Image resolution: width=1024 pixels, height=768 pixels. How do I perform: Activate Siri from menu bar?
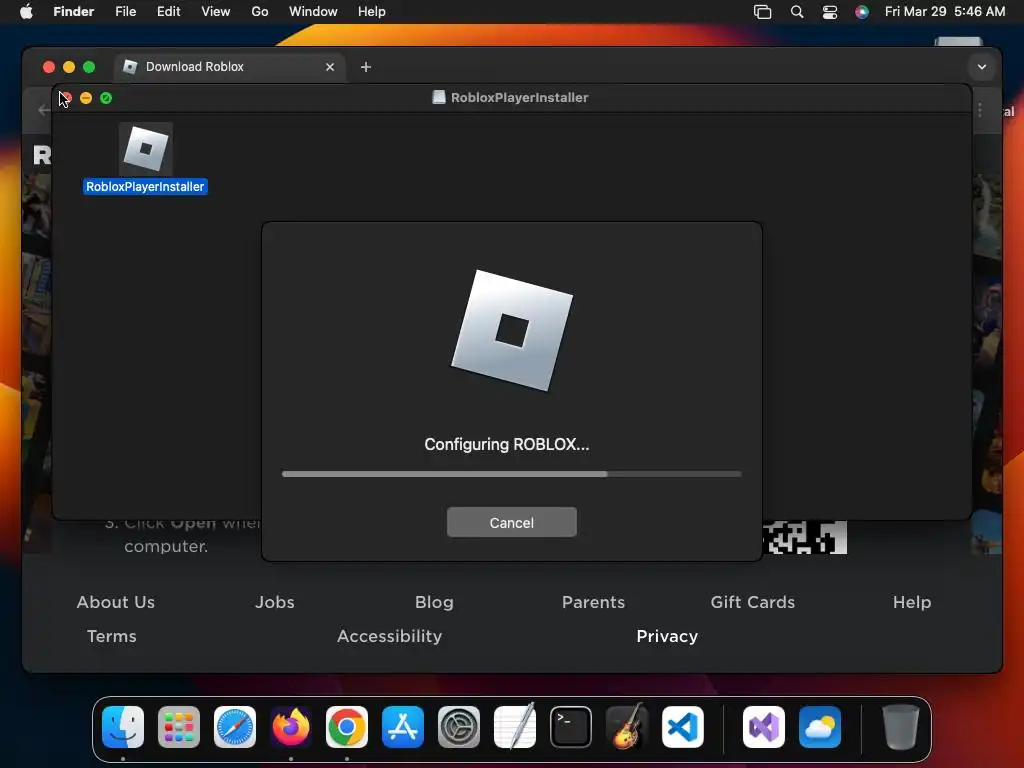pyautogui.click(x=862, y=12)
